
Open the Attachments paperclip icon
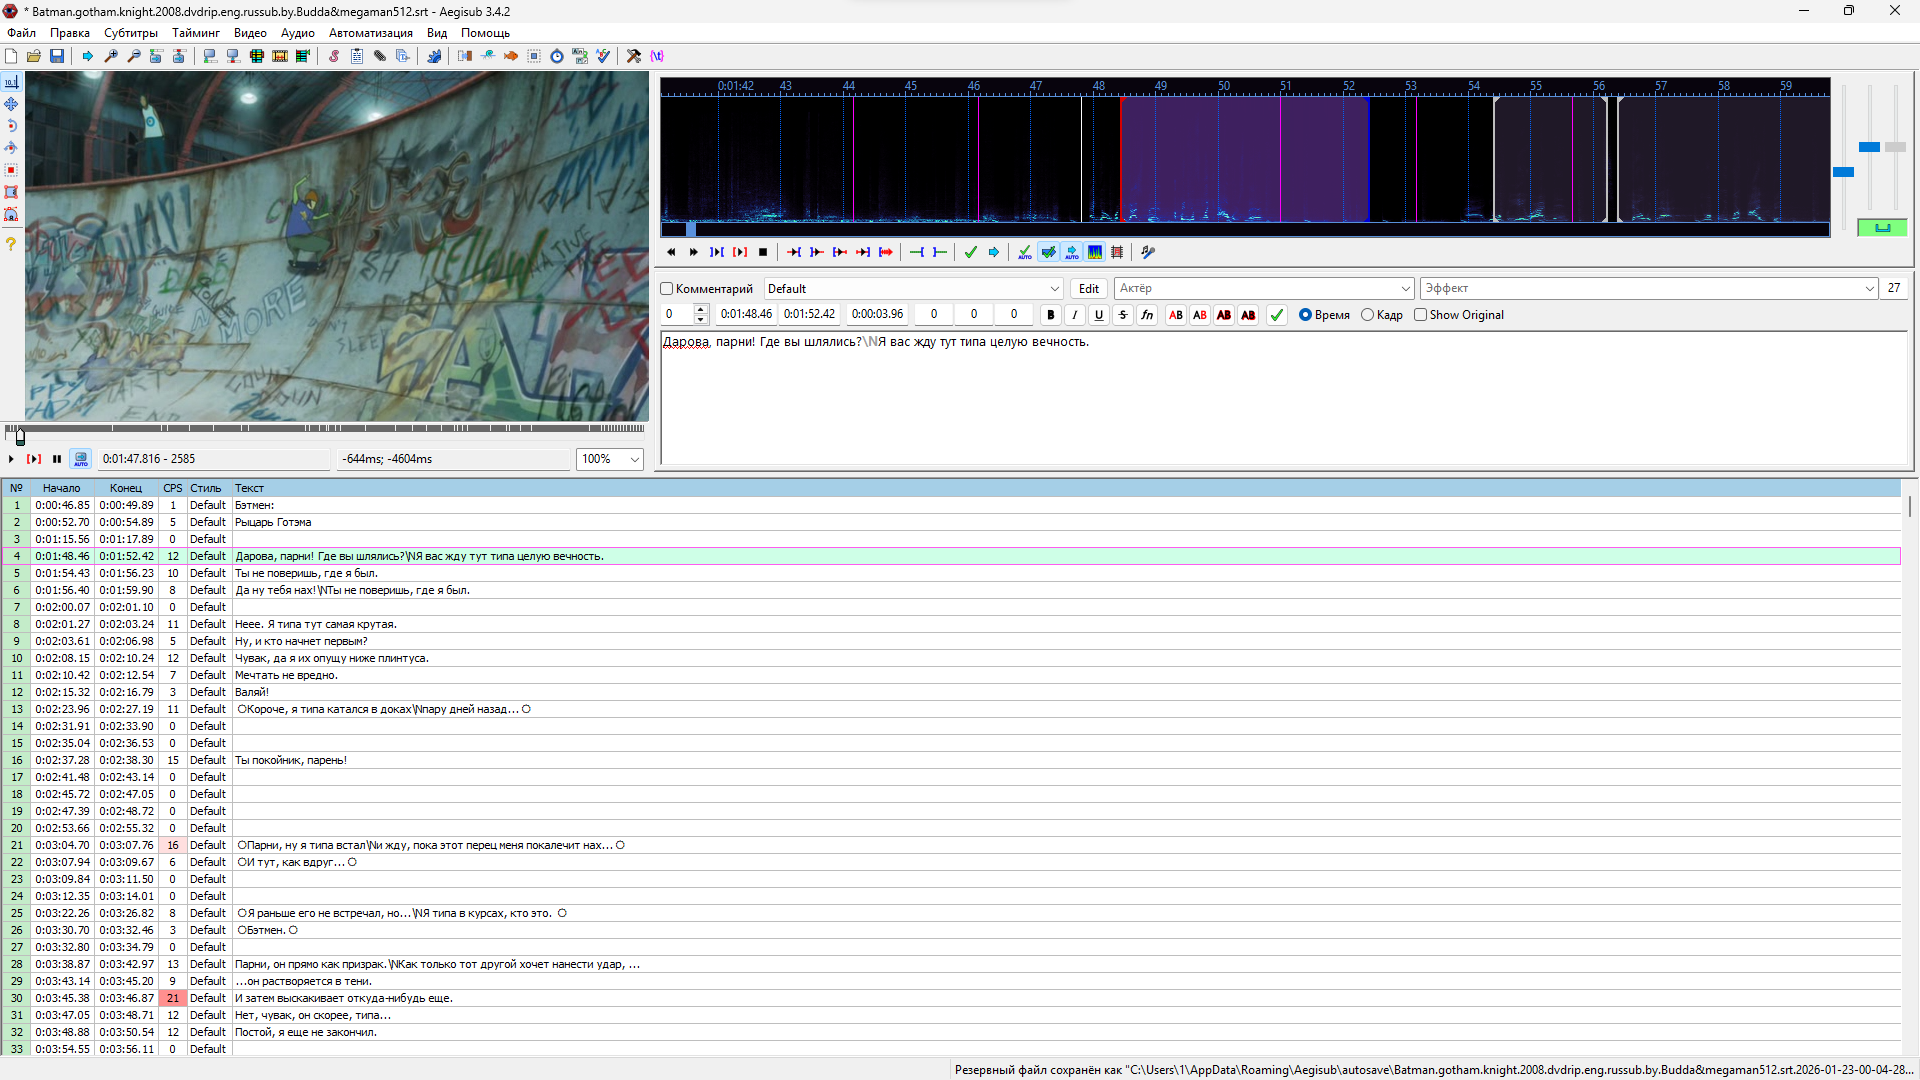380,56
